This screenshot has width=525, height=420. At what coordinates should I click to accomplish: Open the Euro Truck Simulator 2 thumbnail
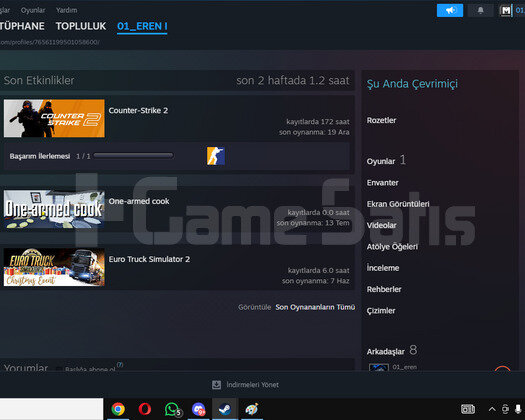pyautogui.click(x=54, y=267)
